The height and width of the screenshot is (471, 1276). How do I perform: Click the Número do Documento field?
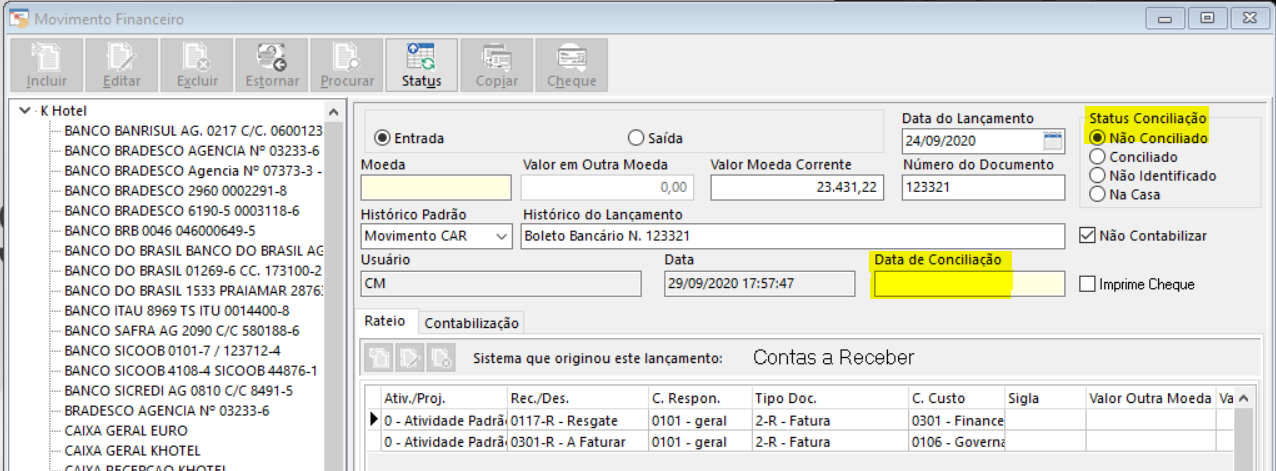[x=983, y=187]
